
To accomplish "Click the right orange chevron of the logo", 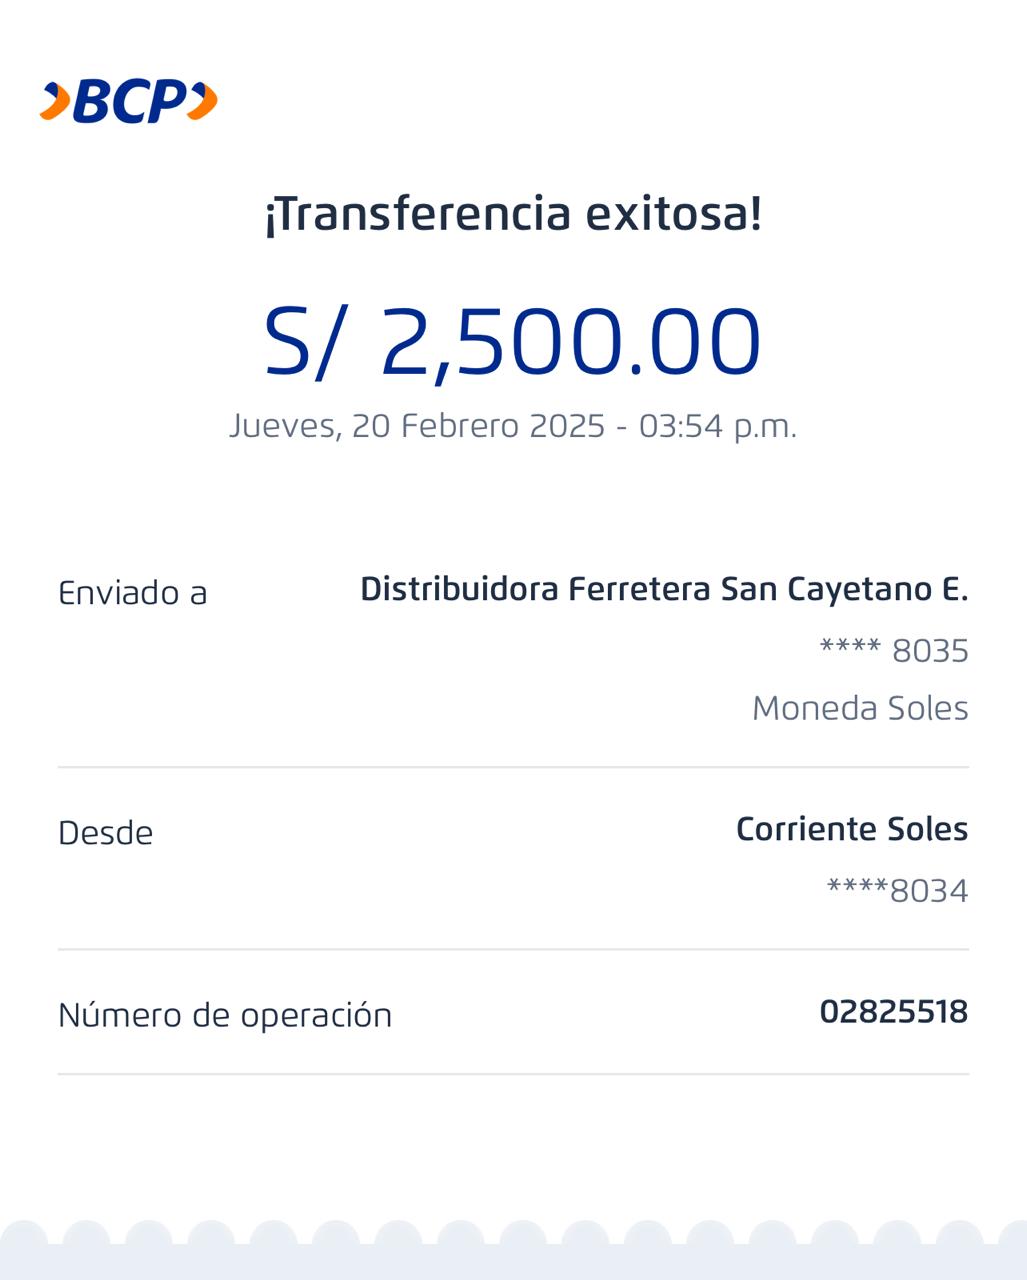I will [203, 102].
